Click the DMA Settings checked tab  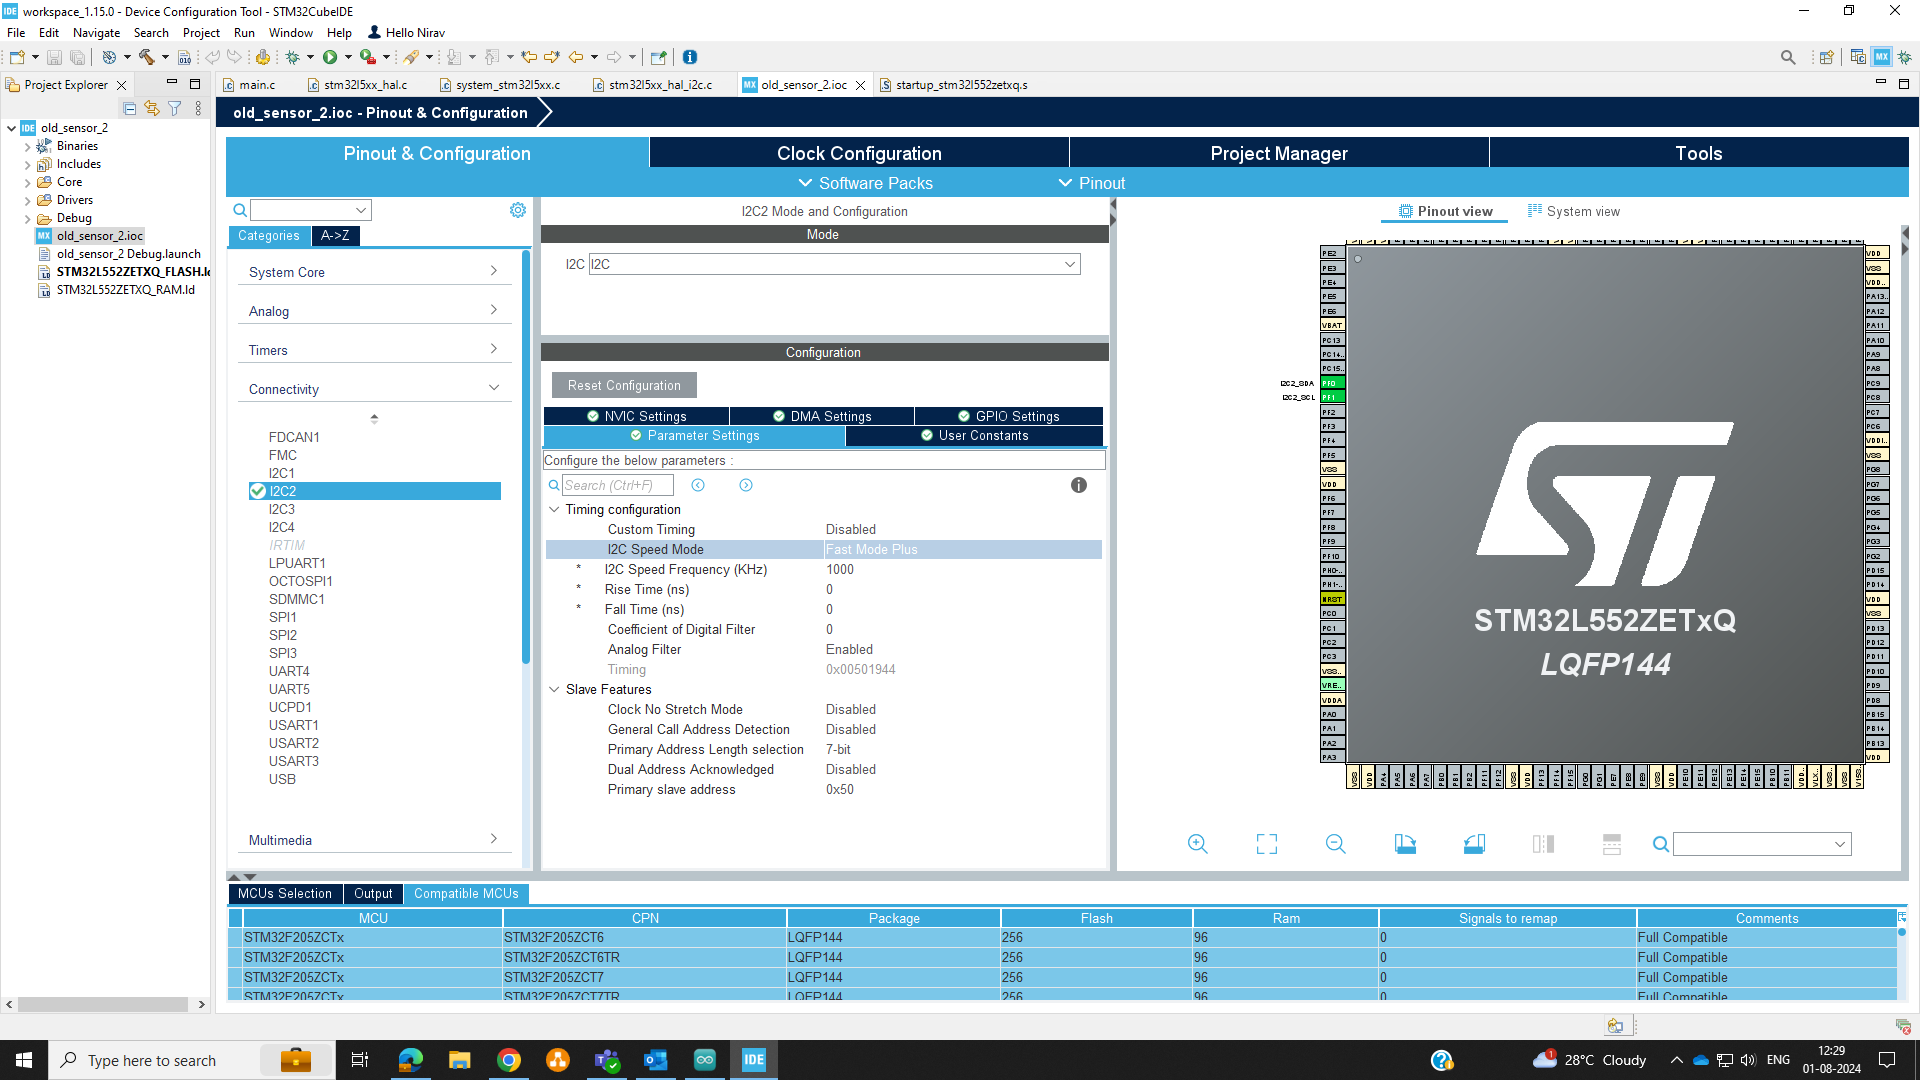click(x=822, y=416)
